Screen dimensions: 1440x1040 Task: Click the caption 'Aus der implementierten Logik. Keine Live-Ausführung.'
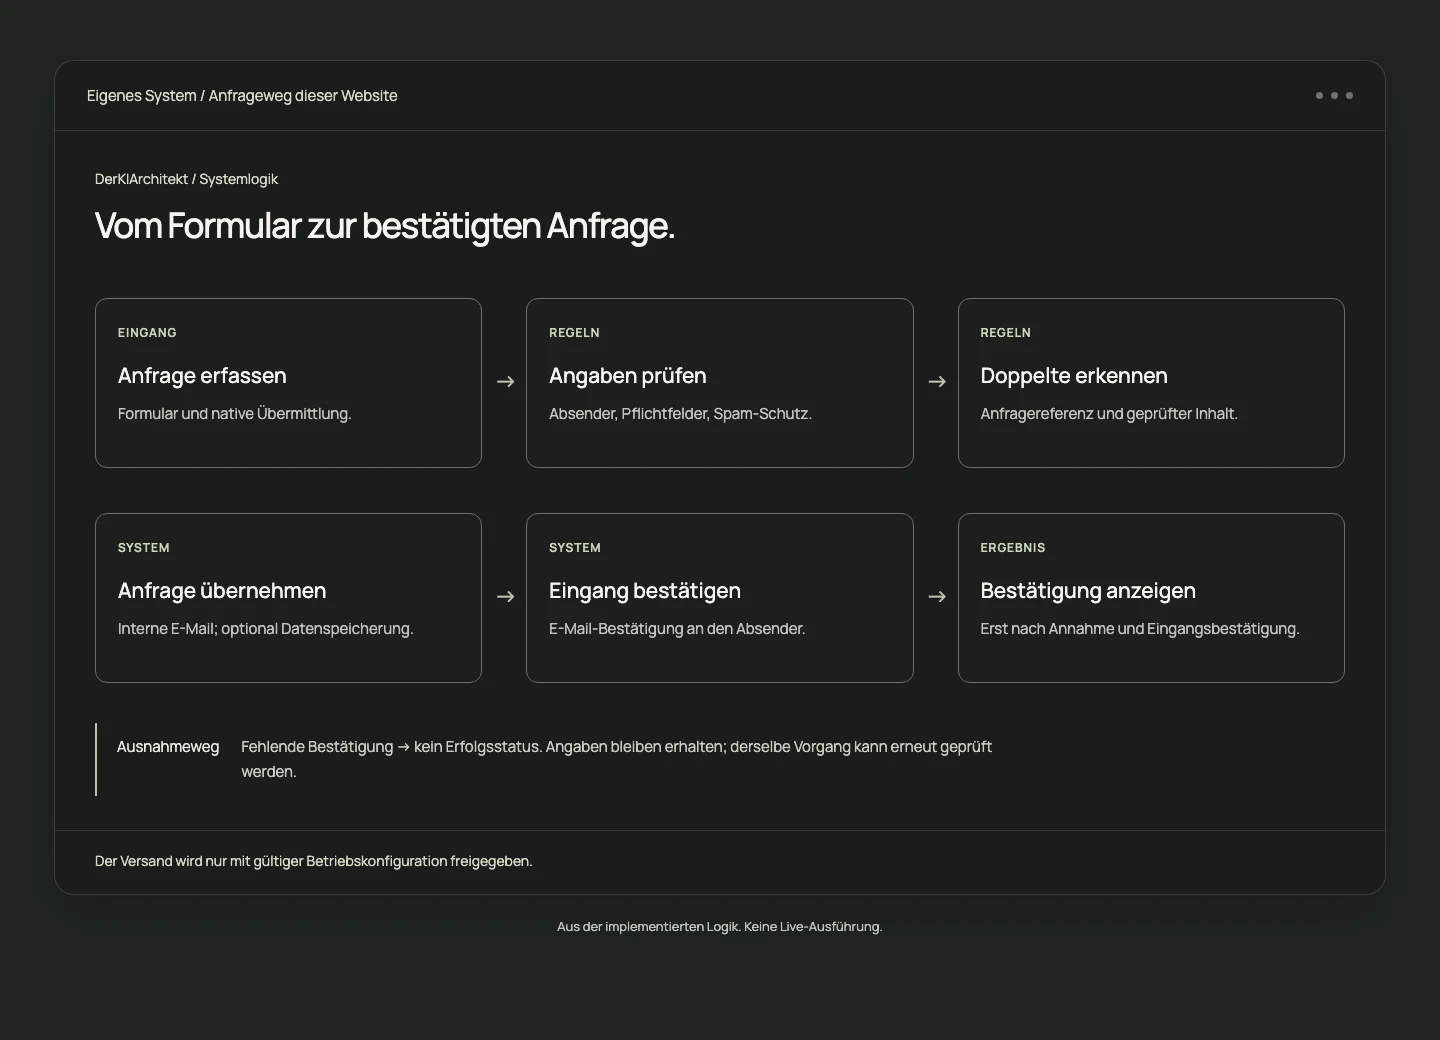(x=720, y=927)
